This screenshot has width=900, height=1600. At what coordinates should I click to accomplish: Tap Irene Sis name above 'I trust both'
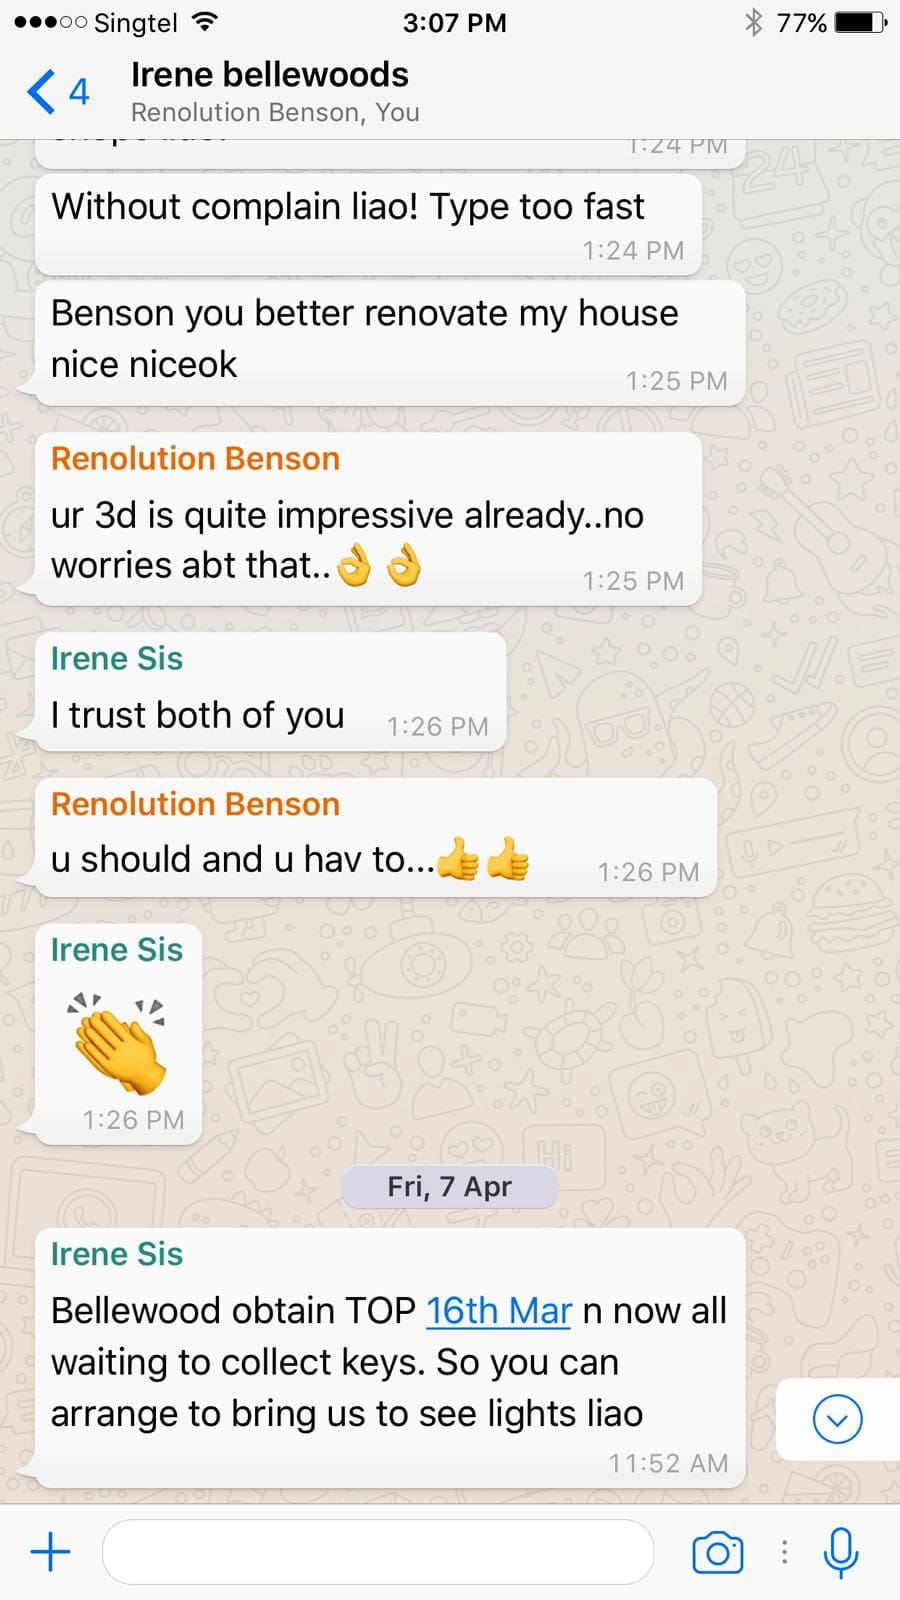117,659
